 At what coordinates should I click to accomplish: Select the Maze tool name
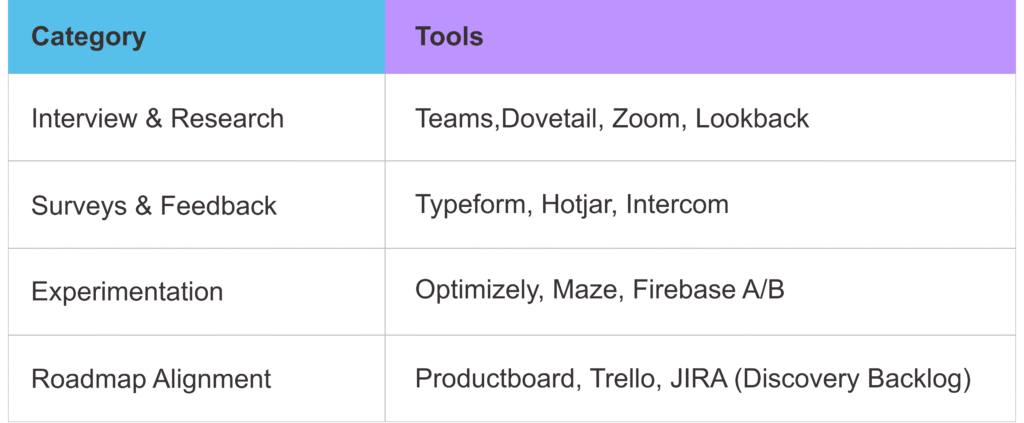click(x=581, y=293)
